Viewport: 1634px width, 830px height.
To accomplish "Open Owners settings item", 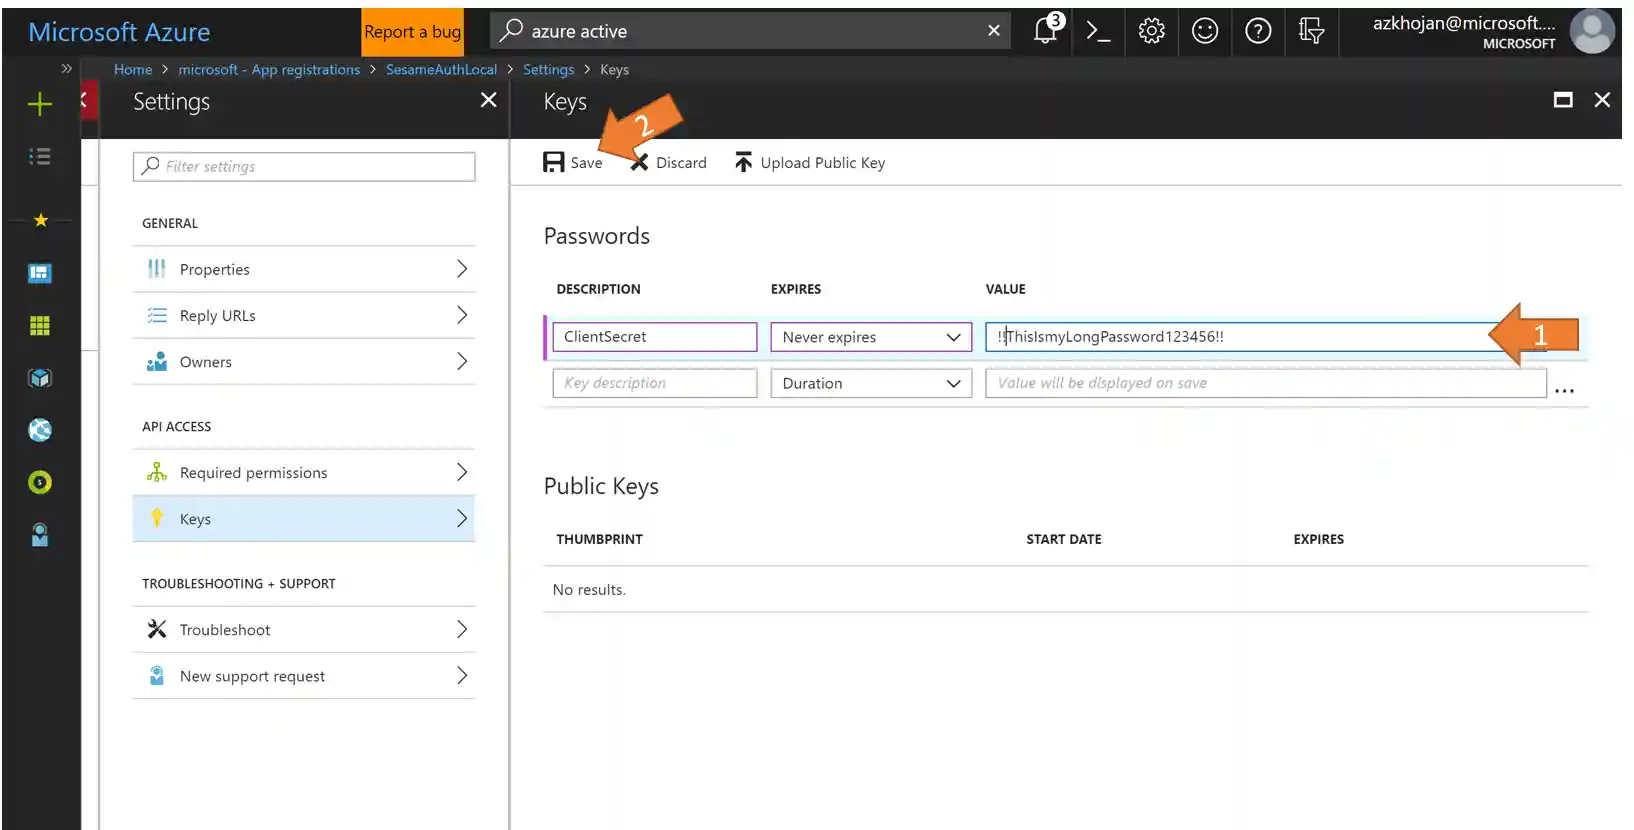I will pos(304,362).
